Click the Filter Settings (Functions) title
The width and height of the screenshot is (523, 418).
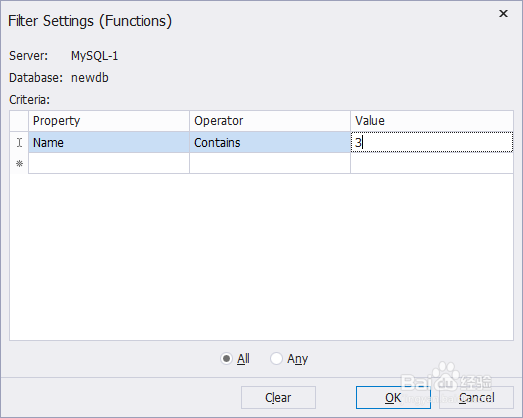point(90,21)
